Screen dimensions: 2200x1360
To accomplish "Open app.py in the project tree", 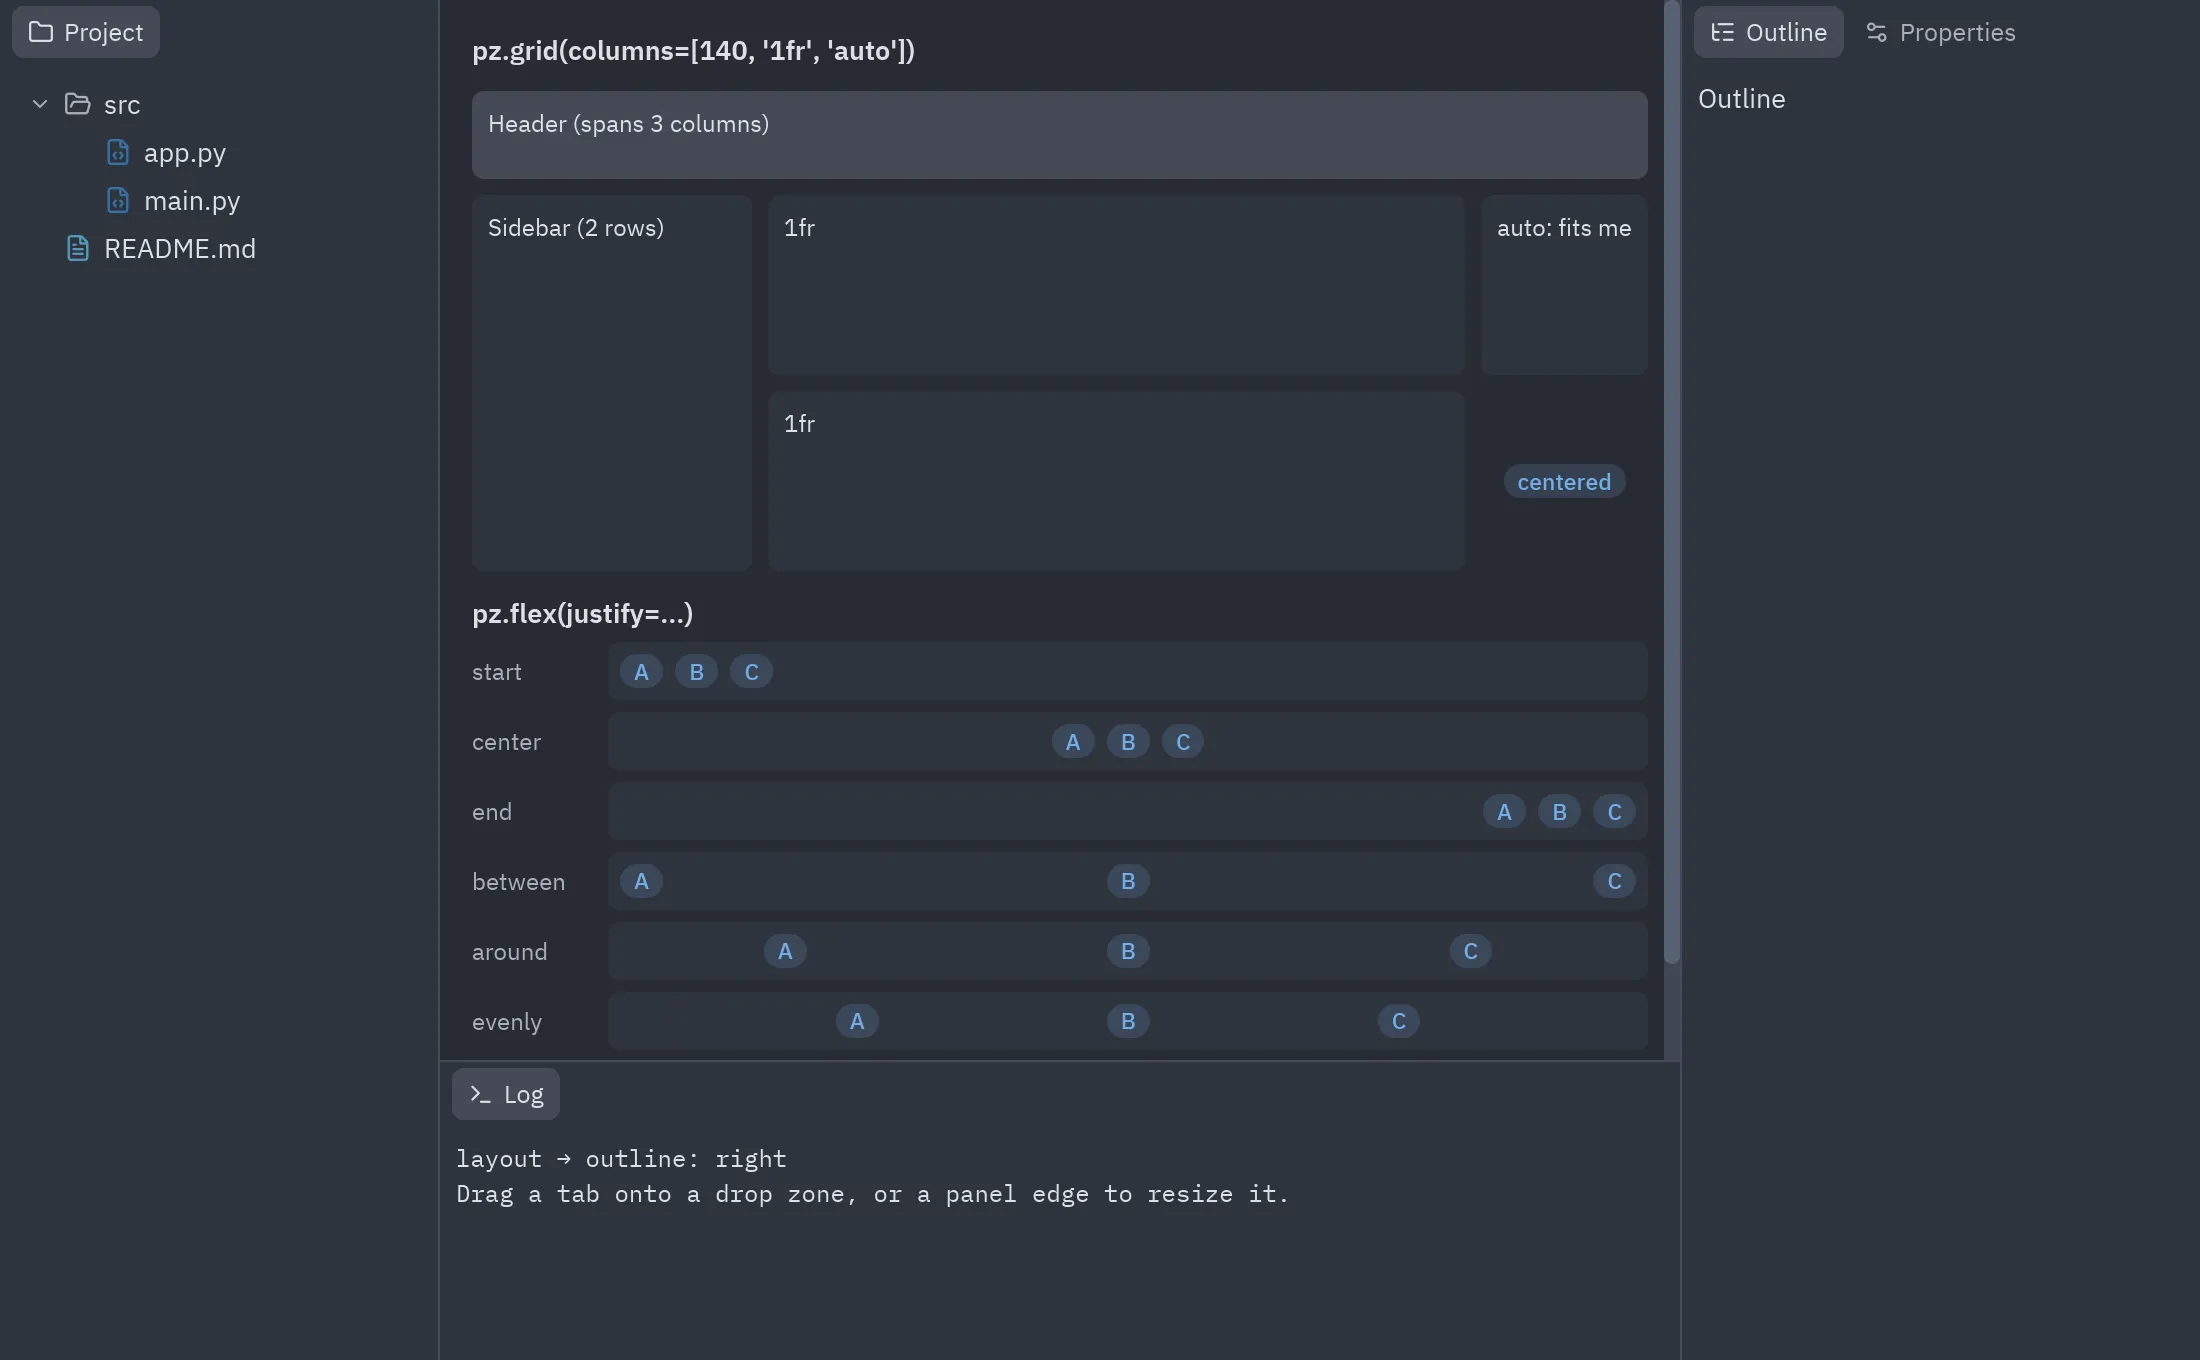I will pos(185,152).
